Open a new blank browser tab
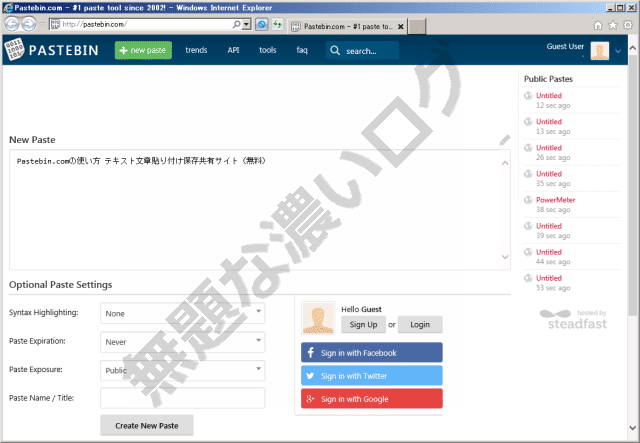 417,27
